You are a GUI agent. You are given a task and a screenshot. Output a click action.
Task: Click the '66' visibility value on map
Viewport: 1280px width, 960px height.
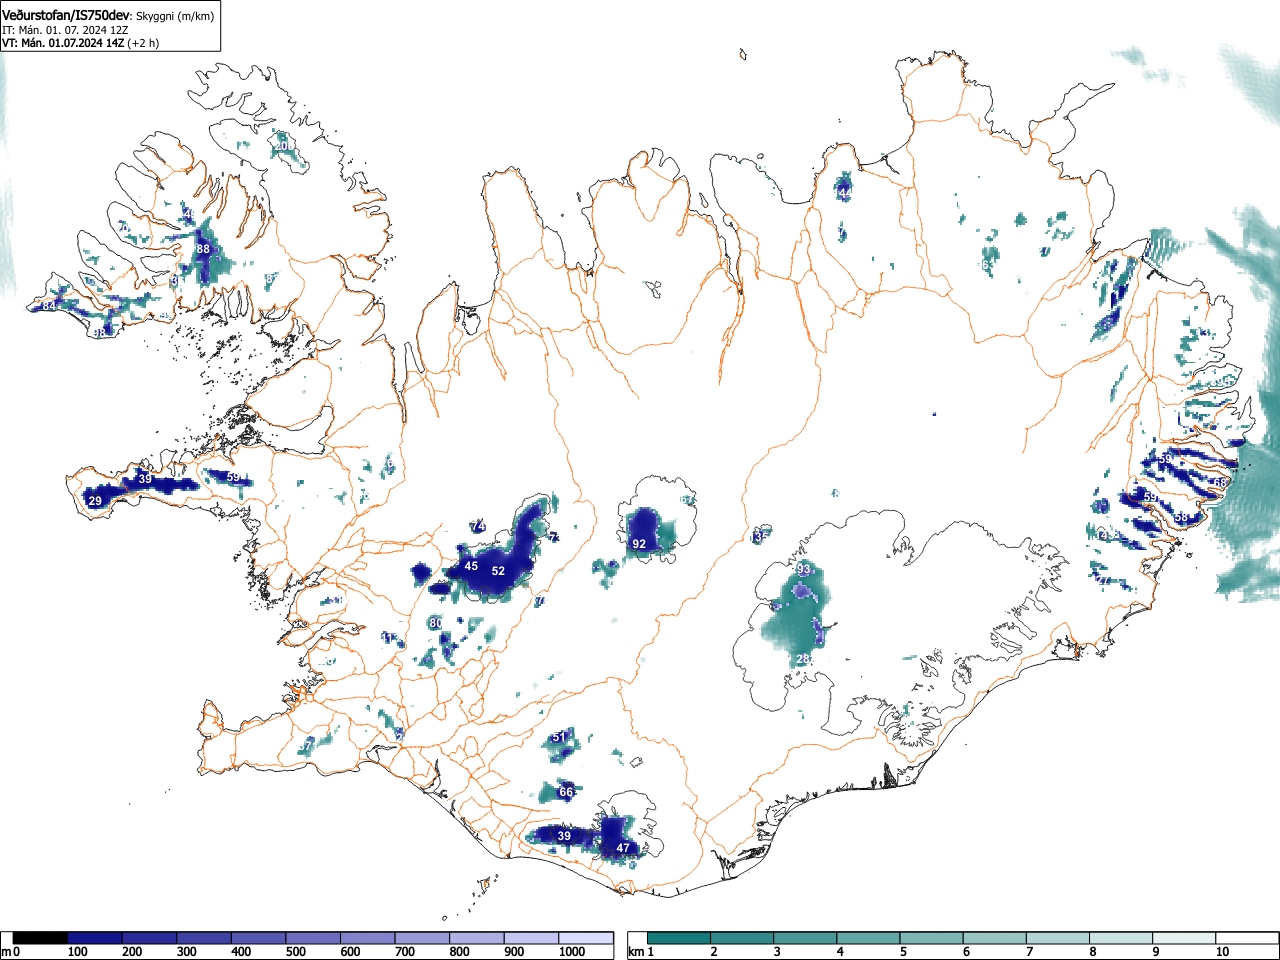click(x=566, y=792)
